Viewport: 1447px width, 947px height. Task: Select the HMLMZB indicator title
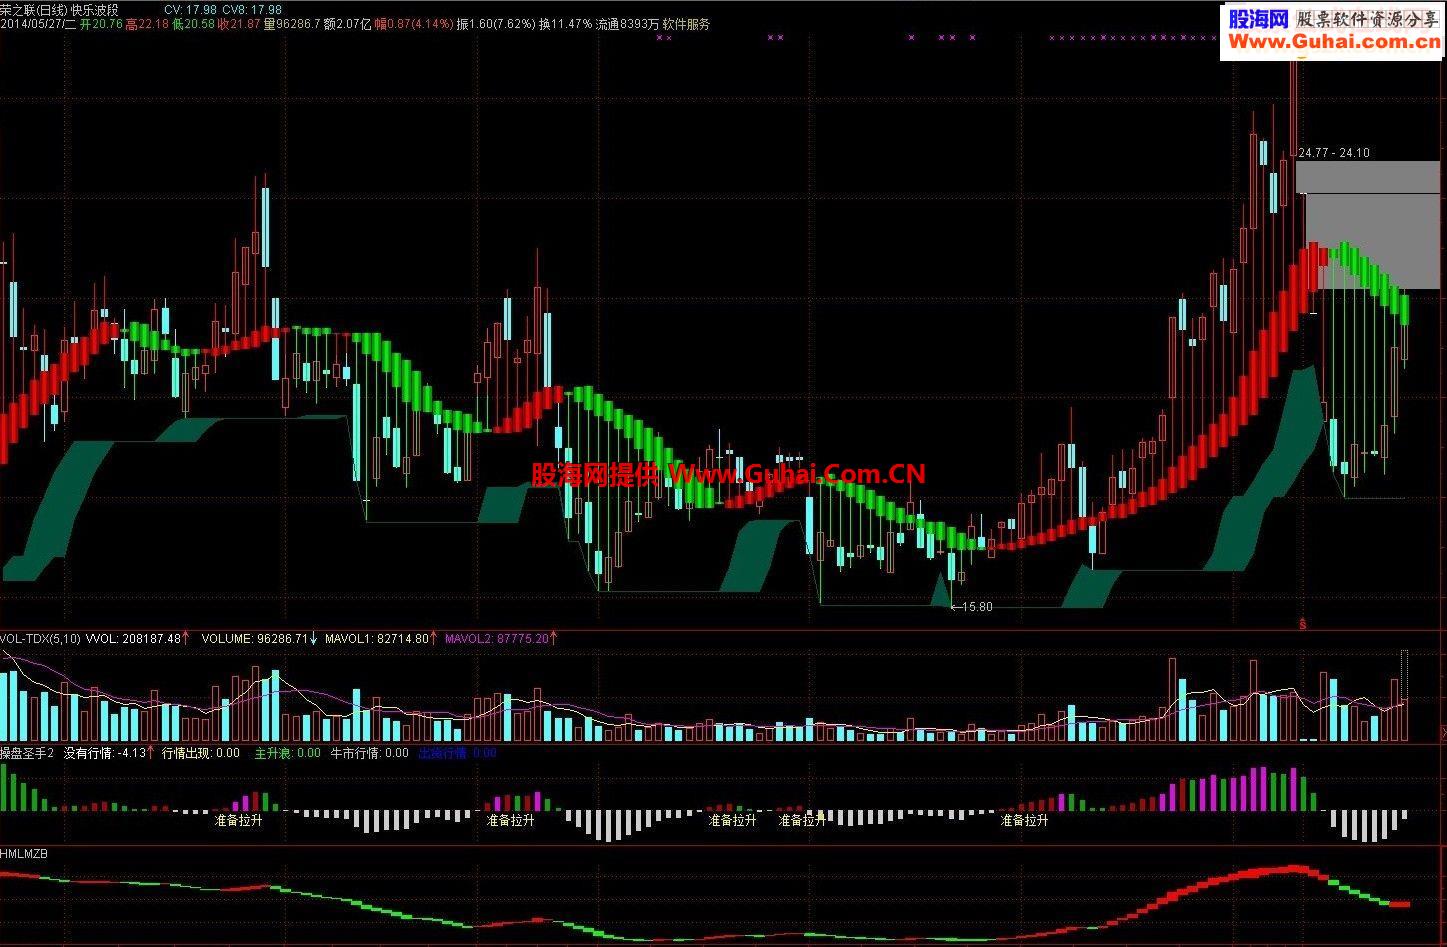pos(24,854)
